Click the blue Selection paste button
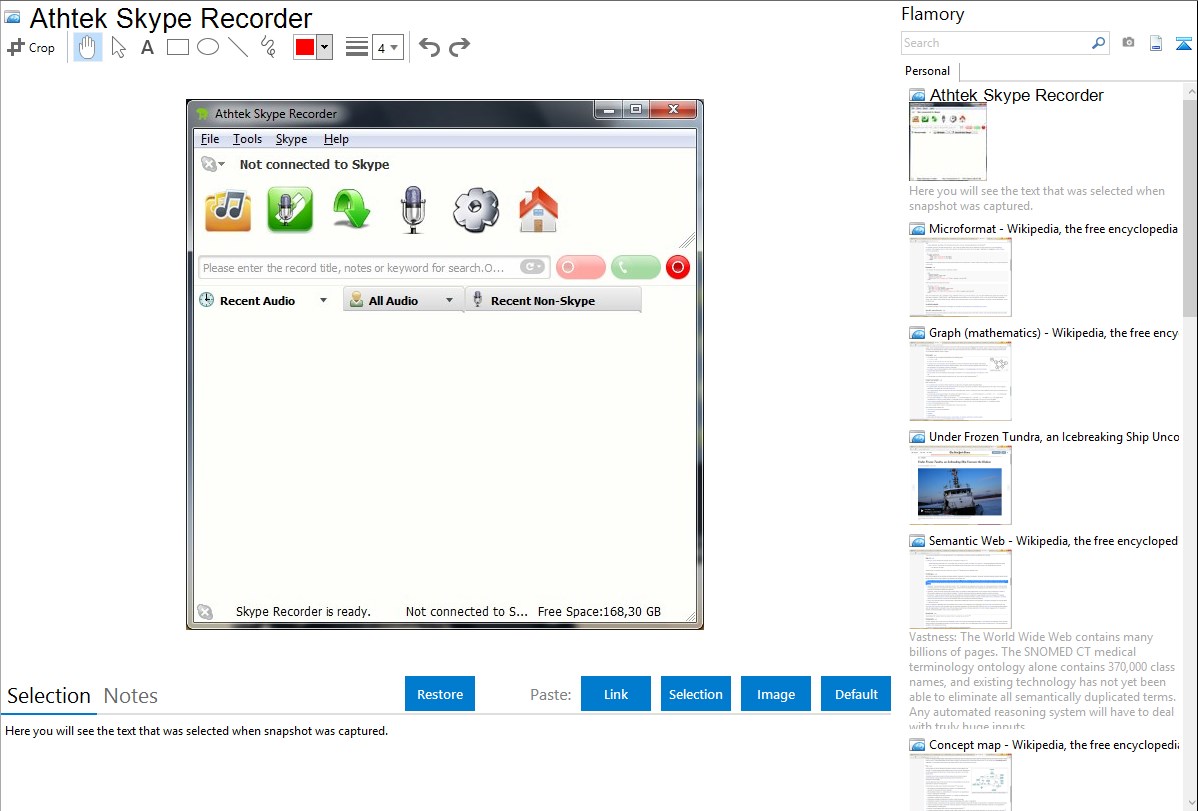Image resolution: width=1198 pixels, height=811 pixels. [x=696, y=694]
